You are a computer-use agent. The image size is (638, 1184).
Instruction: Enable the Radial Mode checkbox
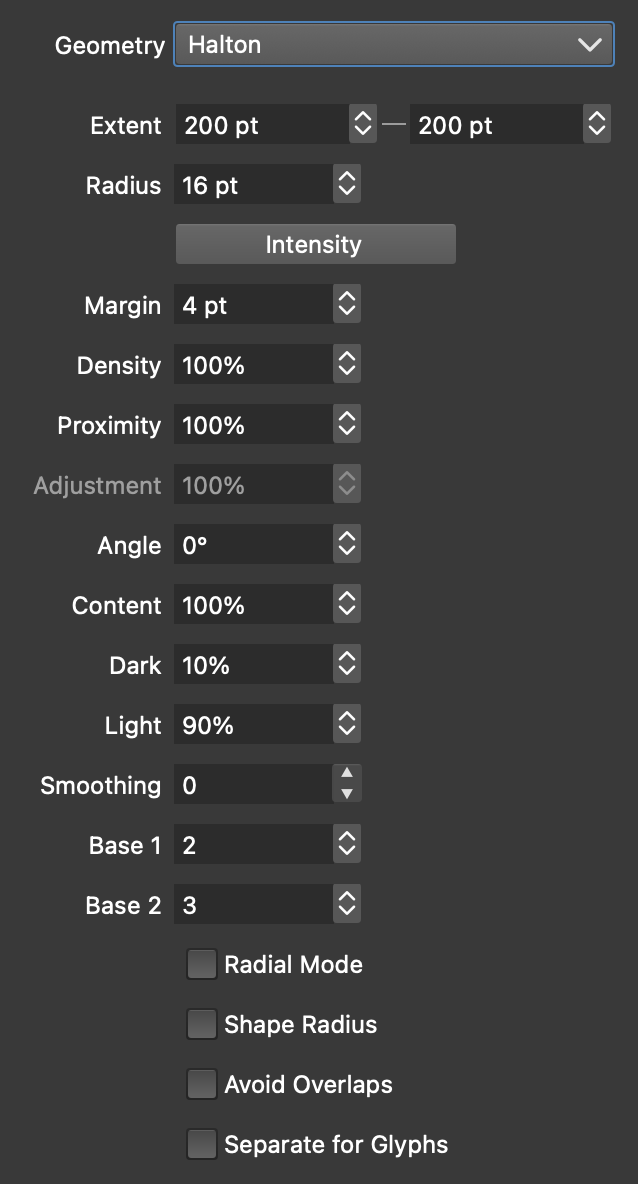pos(202,965)
